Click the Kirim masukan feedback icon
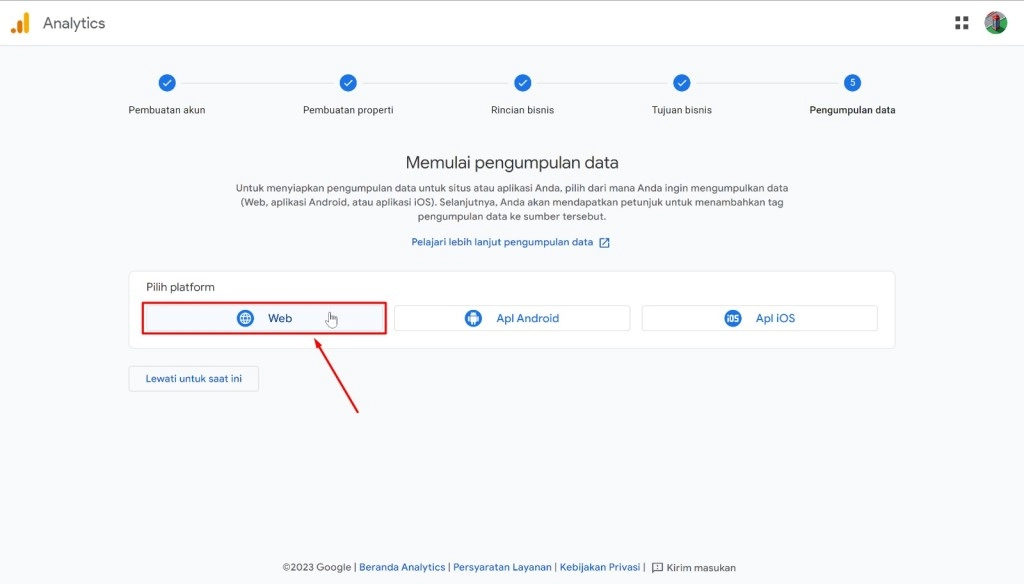1024x584 pixels. (657, 568)
